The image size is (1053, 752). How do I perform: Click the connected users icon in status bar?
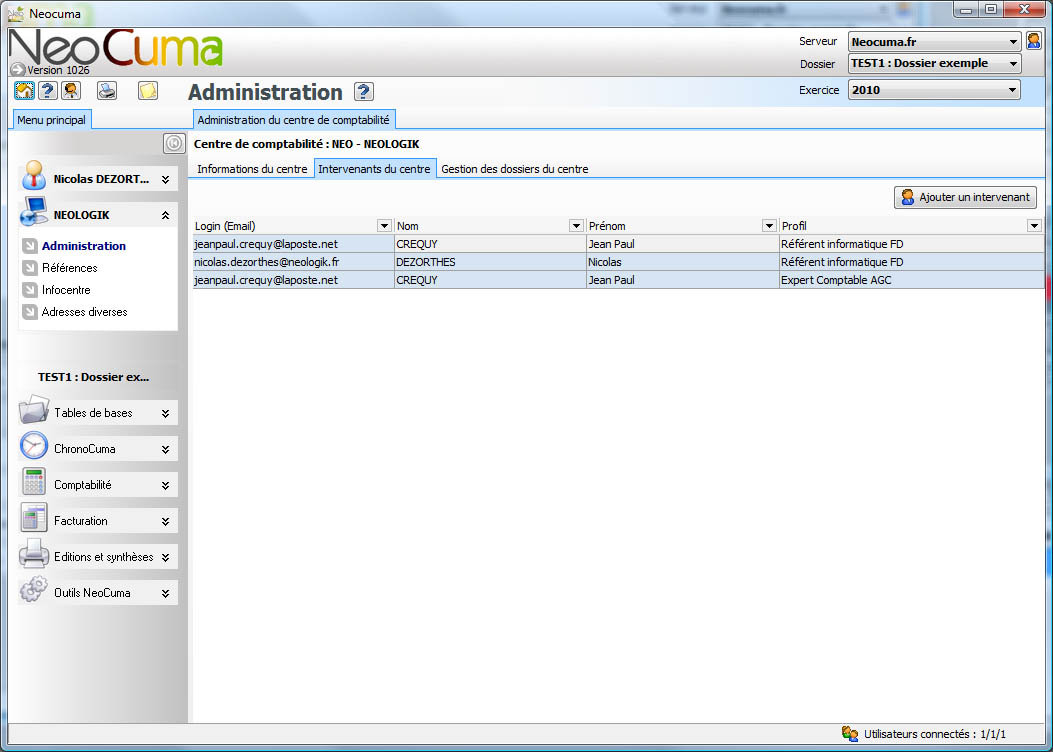850,734
